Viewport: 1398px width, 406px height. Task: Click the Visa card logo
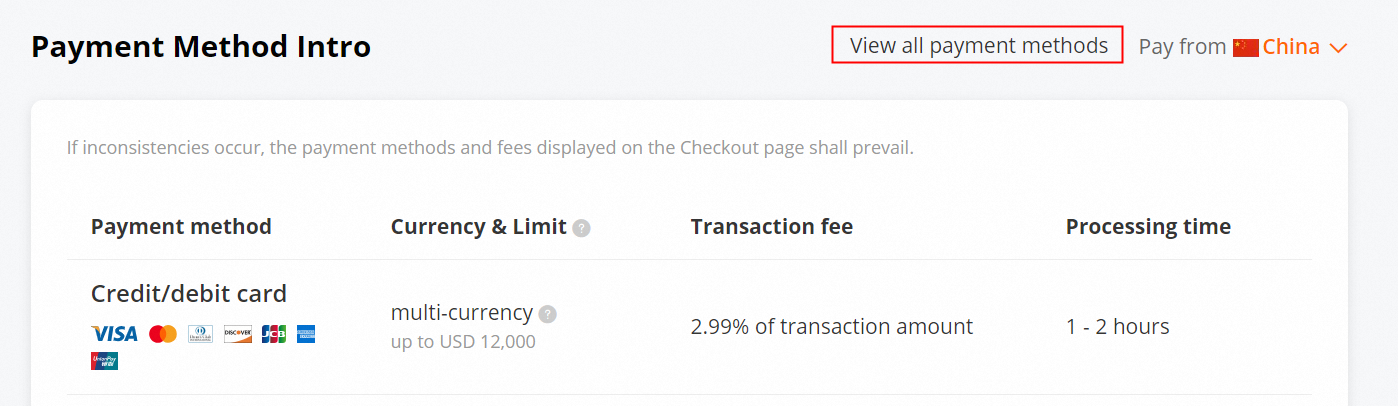coord(114,334)
